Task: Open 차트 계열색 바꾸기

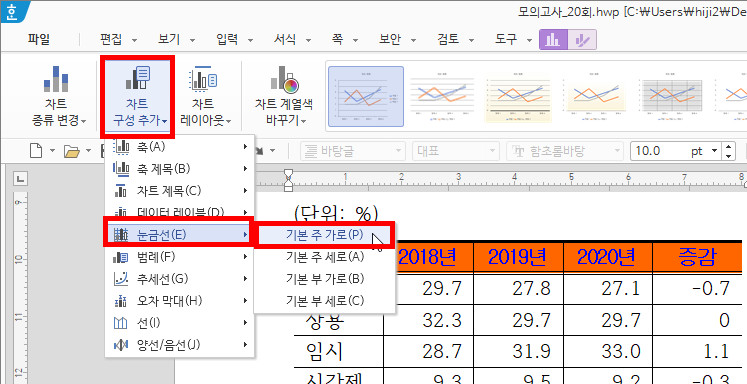Action: 284,97
